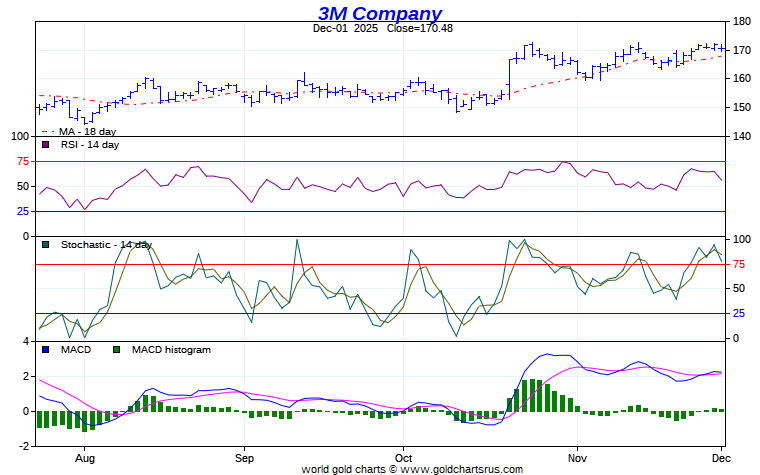Click the Sep month label on x-axis
Image resolution: width=760 pixels, height=475 pixels.
tap(244, 458)
